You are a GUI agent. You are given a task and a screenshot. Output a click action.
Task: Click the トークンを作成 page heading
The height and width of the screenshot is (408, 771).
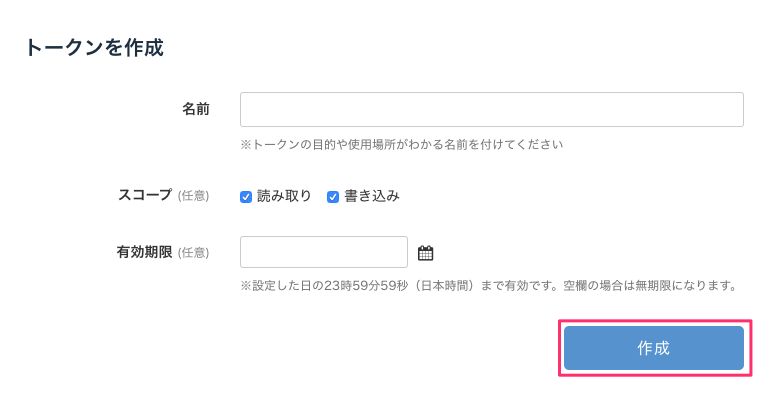pyautogui.click(x=93, y=47)
